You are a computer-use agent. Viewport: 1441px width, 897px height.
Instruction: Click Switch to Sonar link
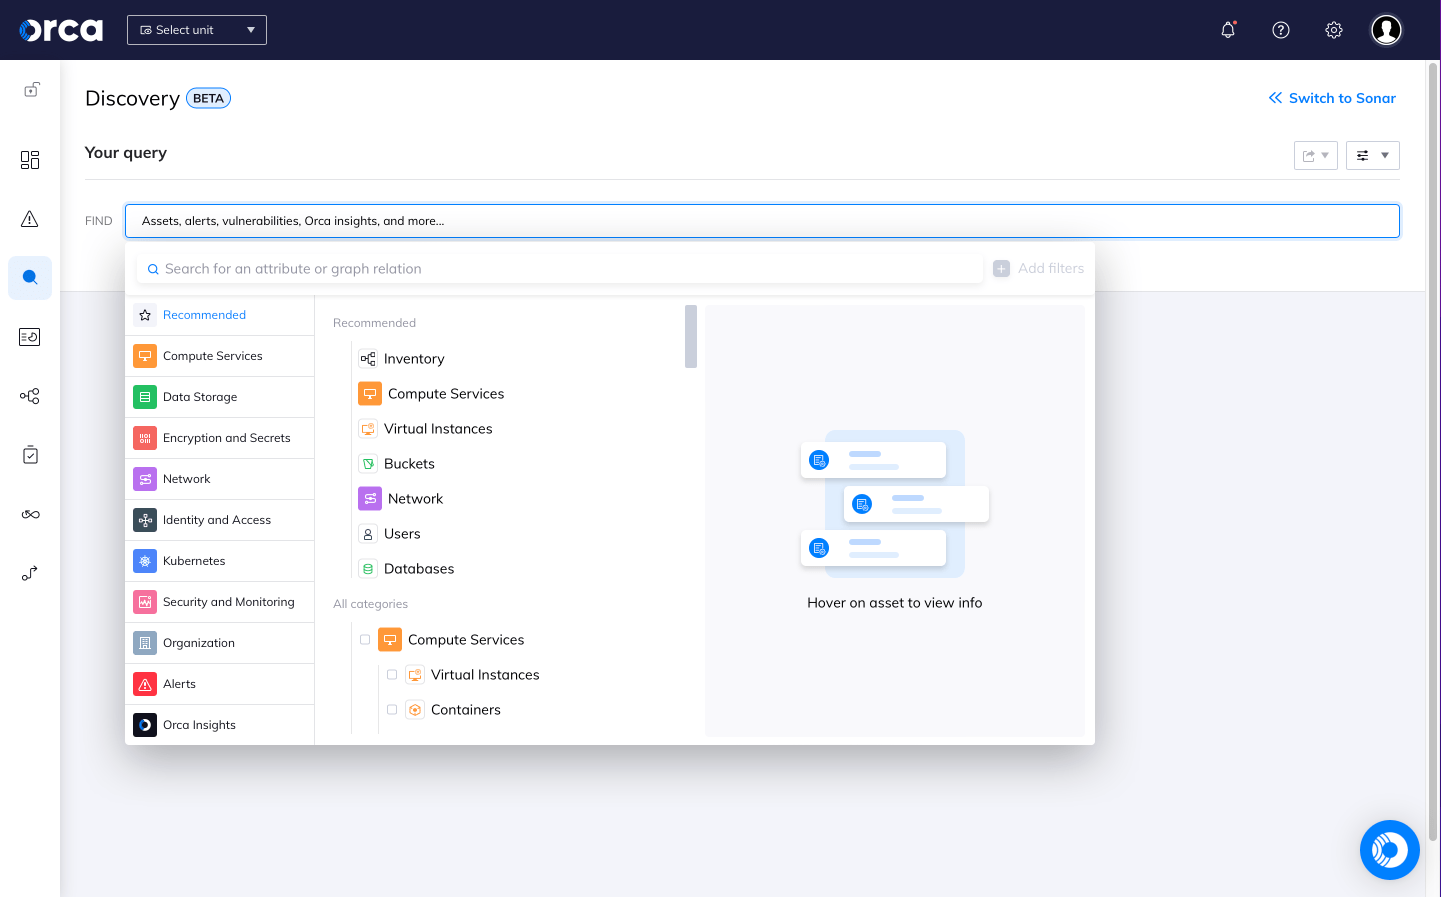1332,98
